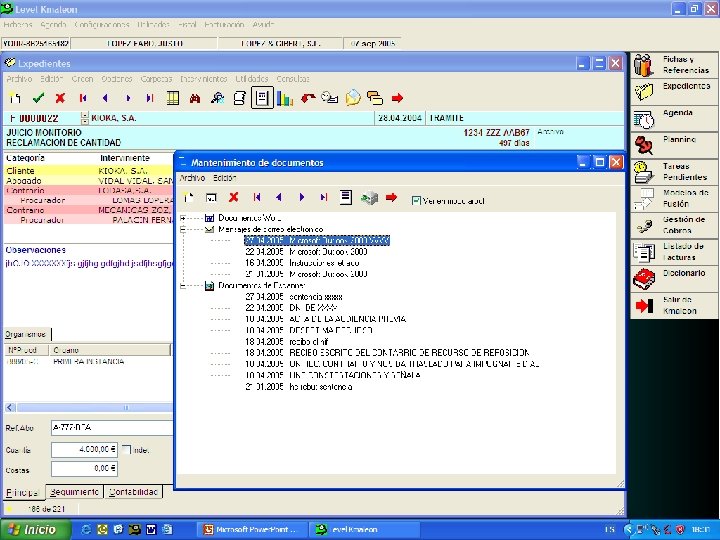Screen dimensions: 720x540
Task: Open Archivo menu in Expedientes window
Action: coord(19,79)
